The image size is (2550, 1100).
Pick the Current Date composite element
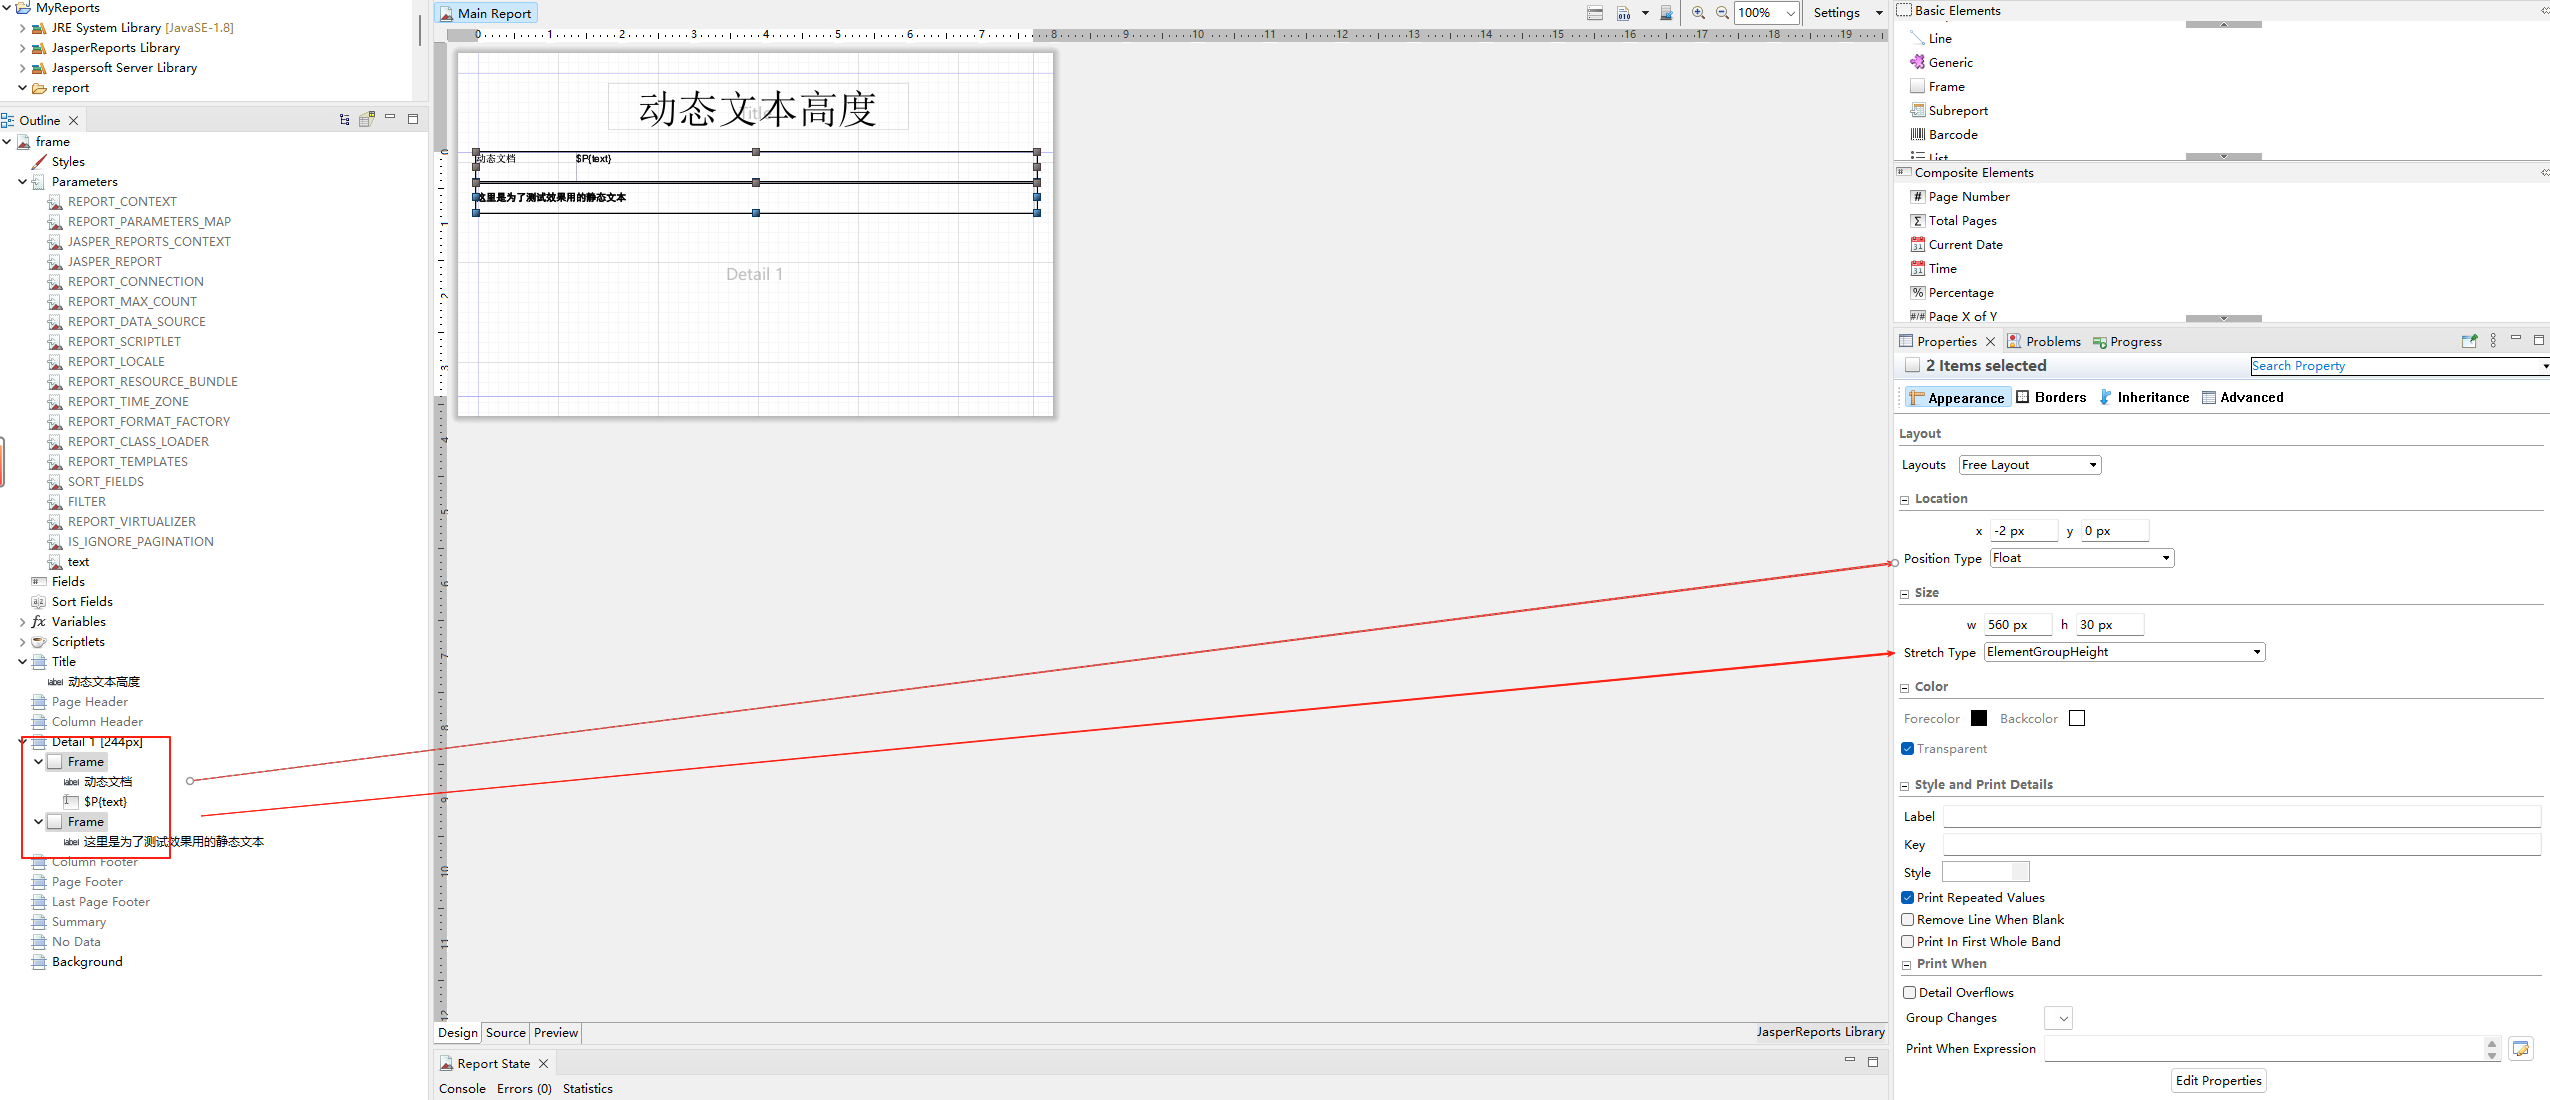pos(1964,245)
